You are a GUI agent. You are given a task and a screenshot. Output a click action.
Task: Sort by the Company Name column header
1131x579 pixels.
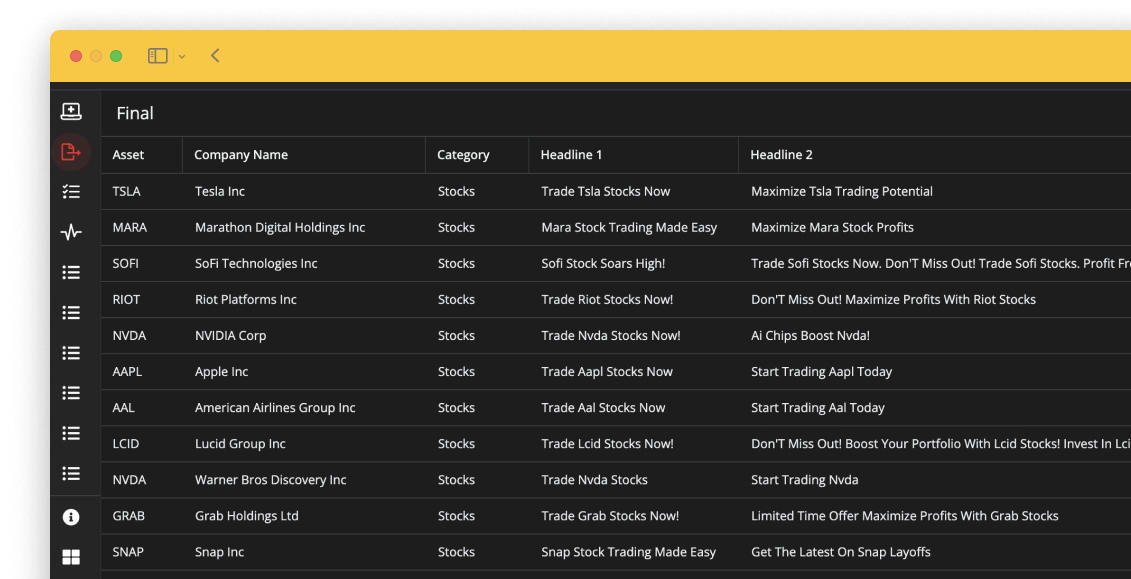tap(241, 155)
